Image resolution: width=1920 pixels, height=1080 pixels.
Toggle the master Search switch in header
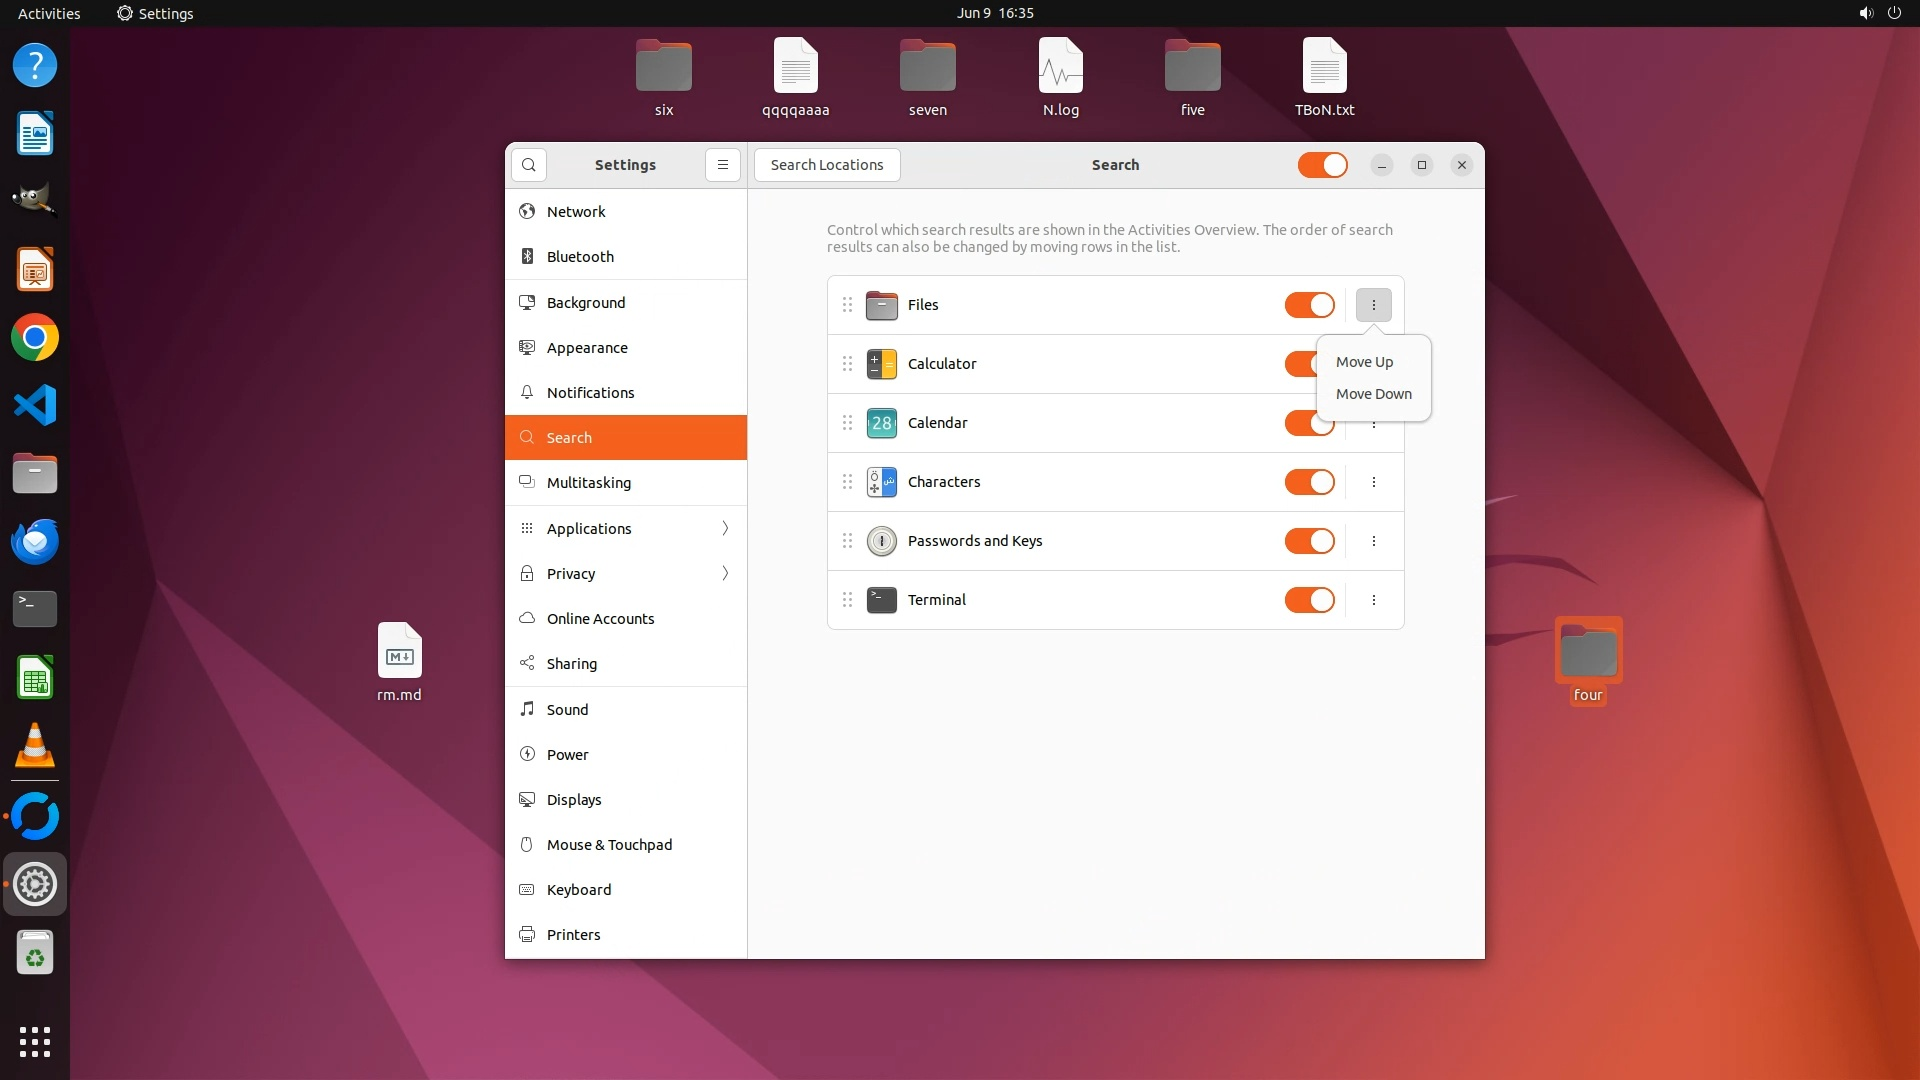pos(1322,165)
